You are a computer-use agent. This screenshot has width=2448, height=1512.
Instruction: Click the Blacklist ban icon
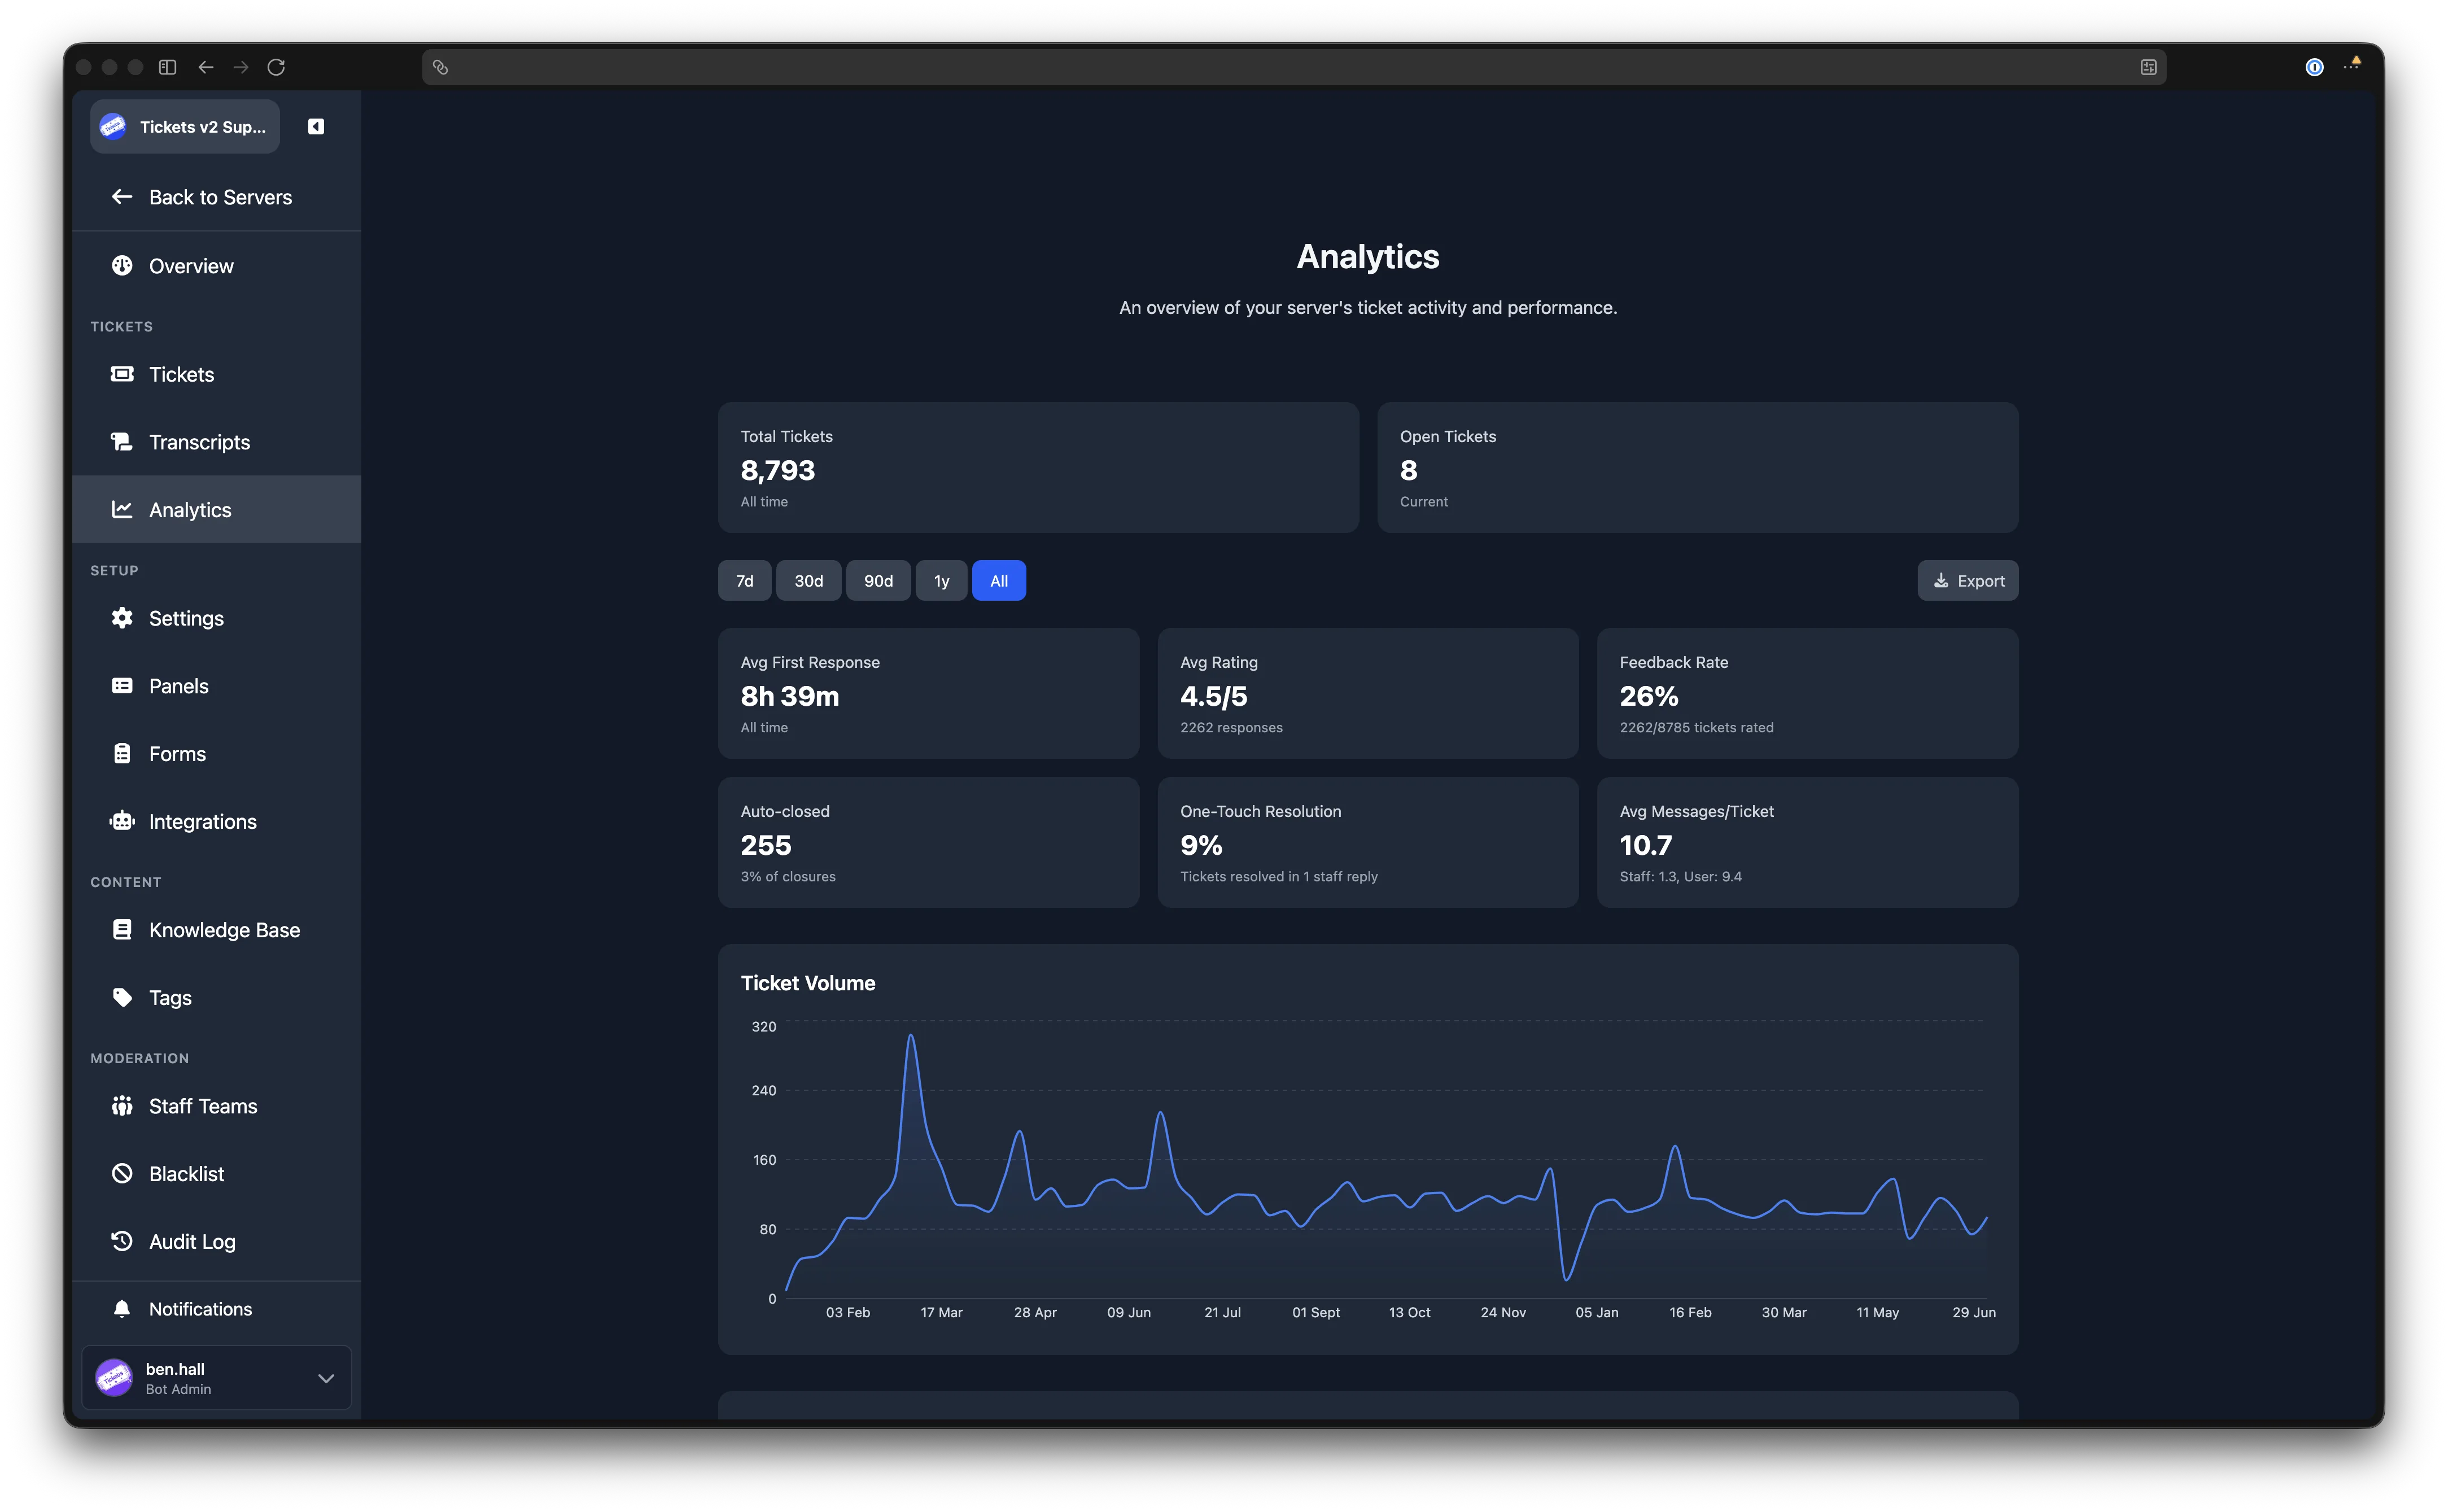122,1173
